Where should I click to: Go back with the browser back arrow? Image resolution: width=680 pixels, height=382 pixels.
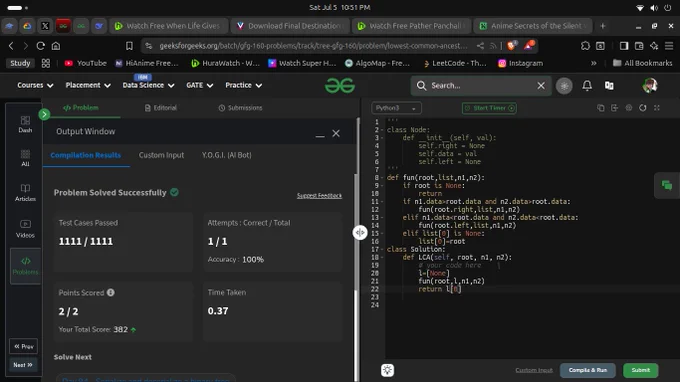point(11,46)
